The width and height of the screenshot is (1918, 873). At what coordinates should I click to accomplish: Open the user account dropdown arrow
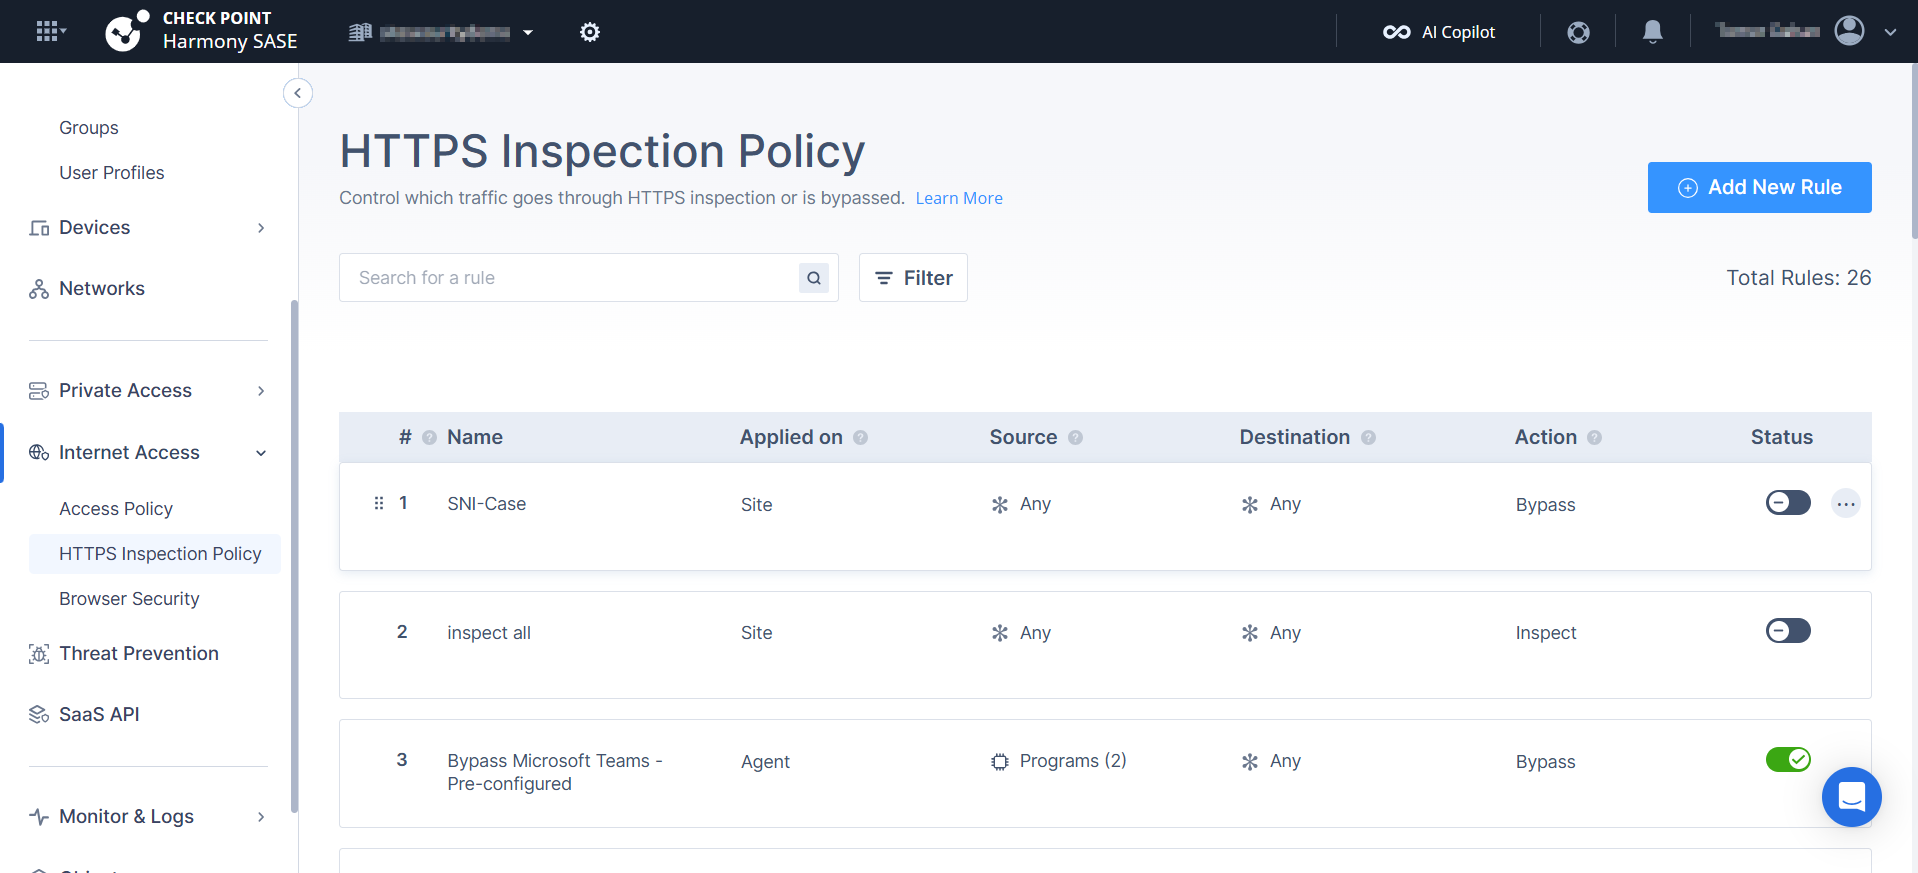(1890, 32)
